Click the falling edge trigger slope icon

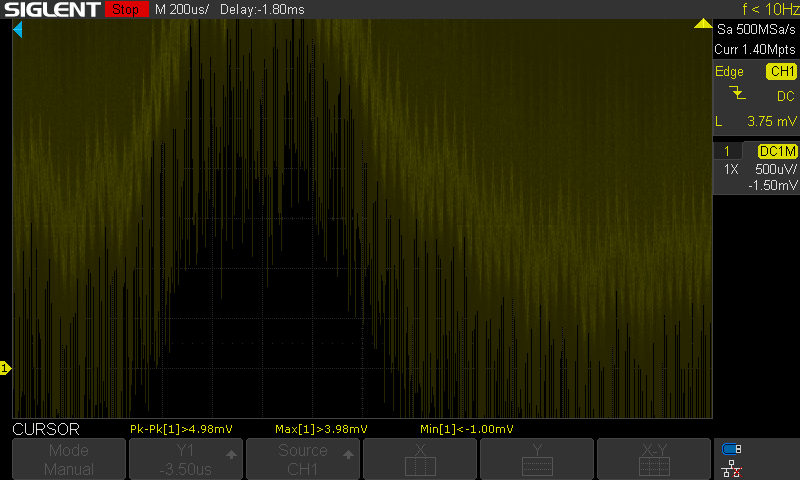point(737,93)
